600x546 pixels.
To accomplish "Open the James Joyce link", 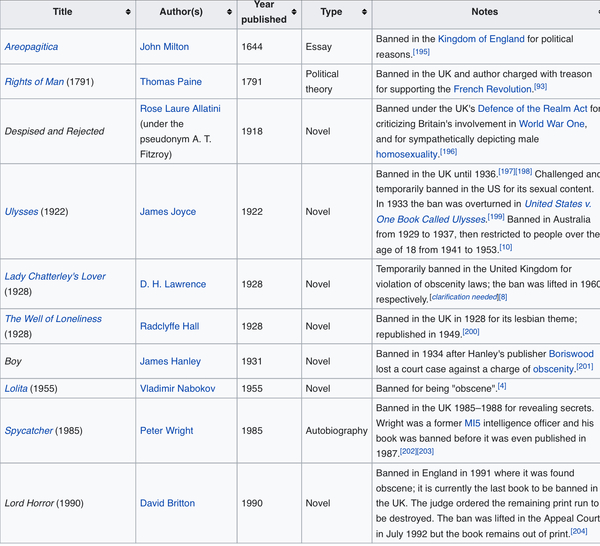I will point(168,212).
